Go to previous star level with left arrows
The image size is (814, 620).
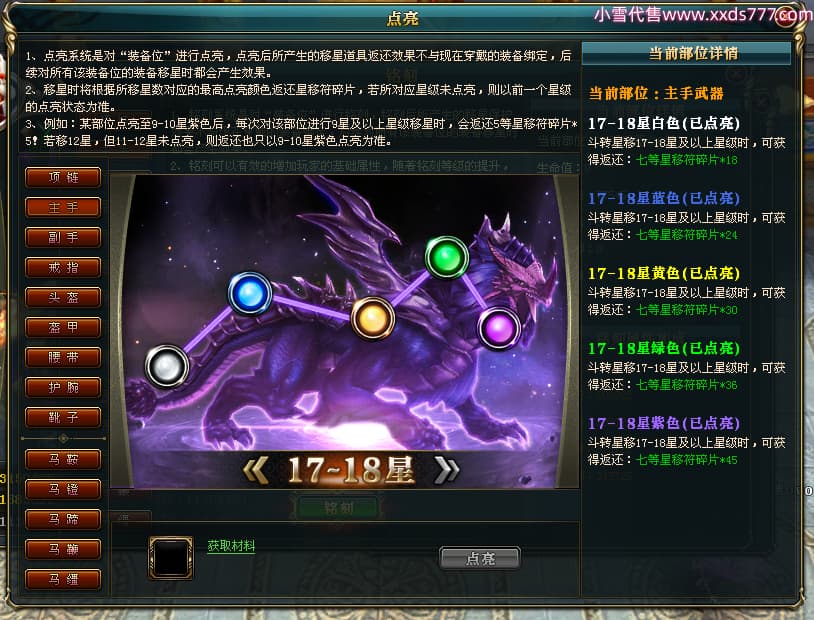pyautogui.click(x=255, y=470)
